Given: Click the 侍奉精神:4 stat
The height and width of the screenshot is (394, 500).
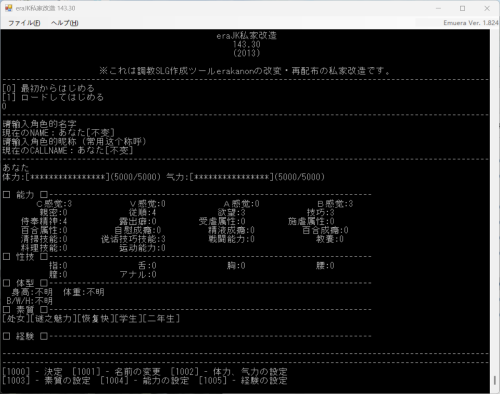Looking at the screenshot, I should click(x=44, y=221).
